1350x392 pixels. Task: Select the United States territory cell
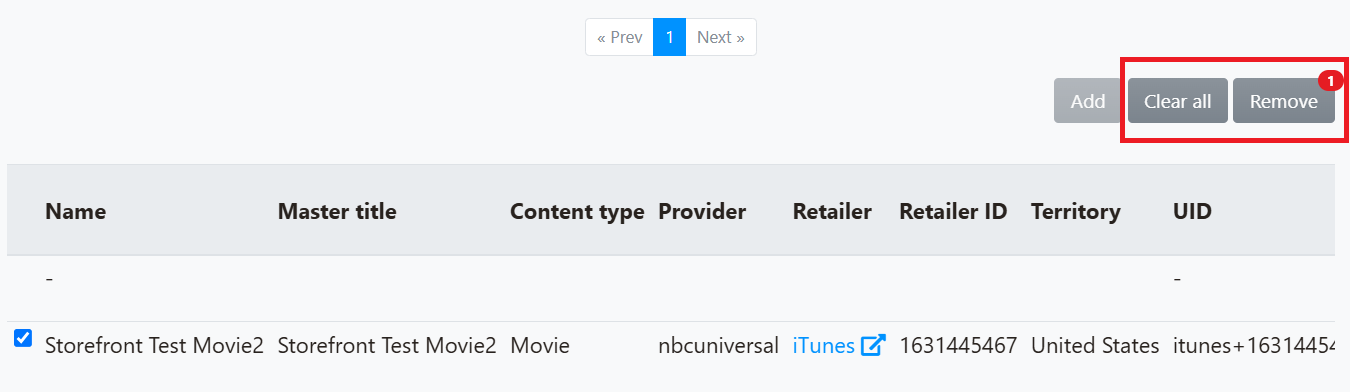point(1095,346)
